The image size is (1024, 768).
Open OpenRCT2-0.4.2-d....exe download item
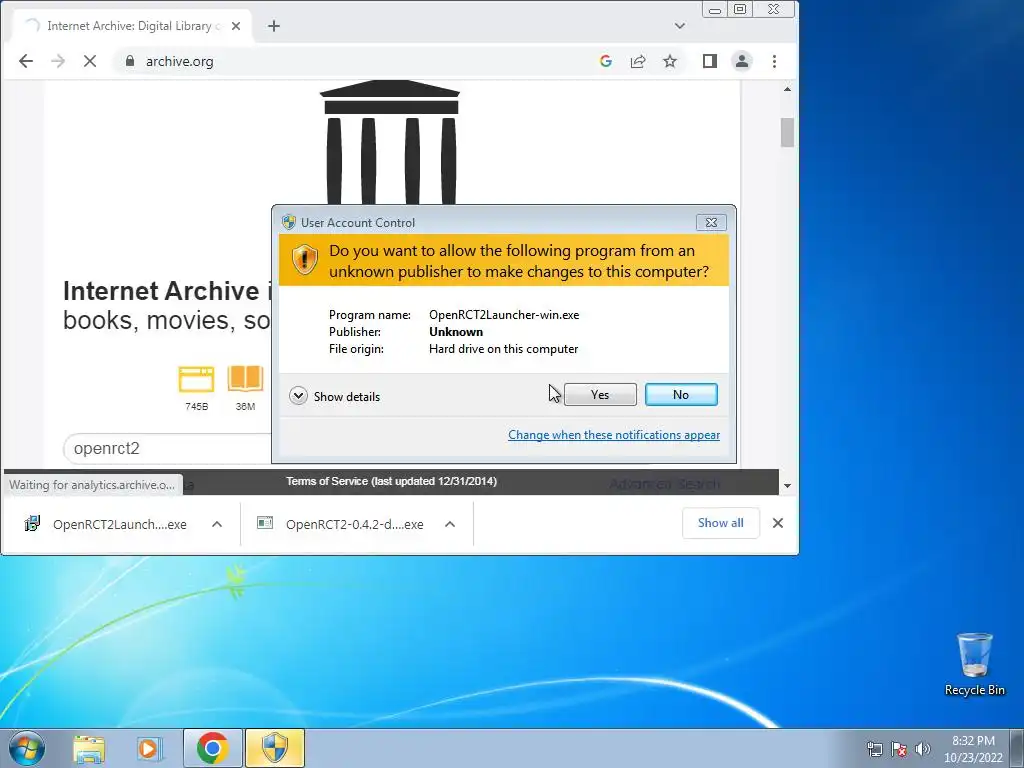(x=341, y=524)
